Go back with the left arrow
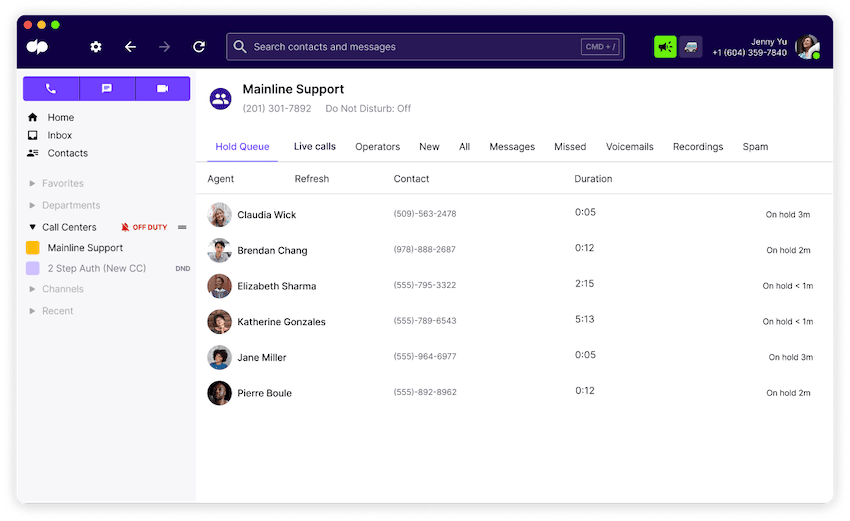850x521 pixels. tap(130, 47)
